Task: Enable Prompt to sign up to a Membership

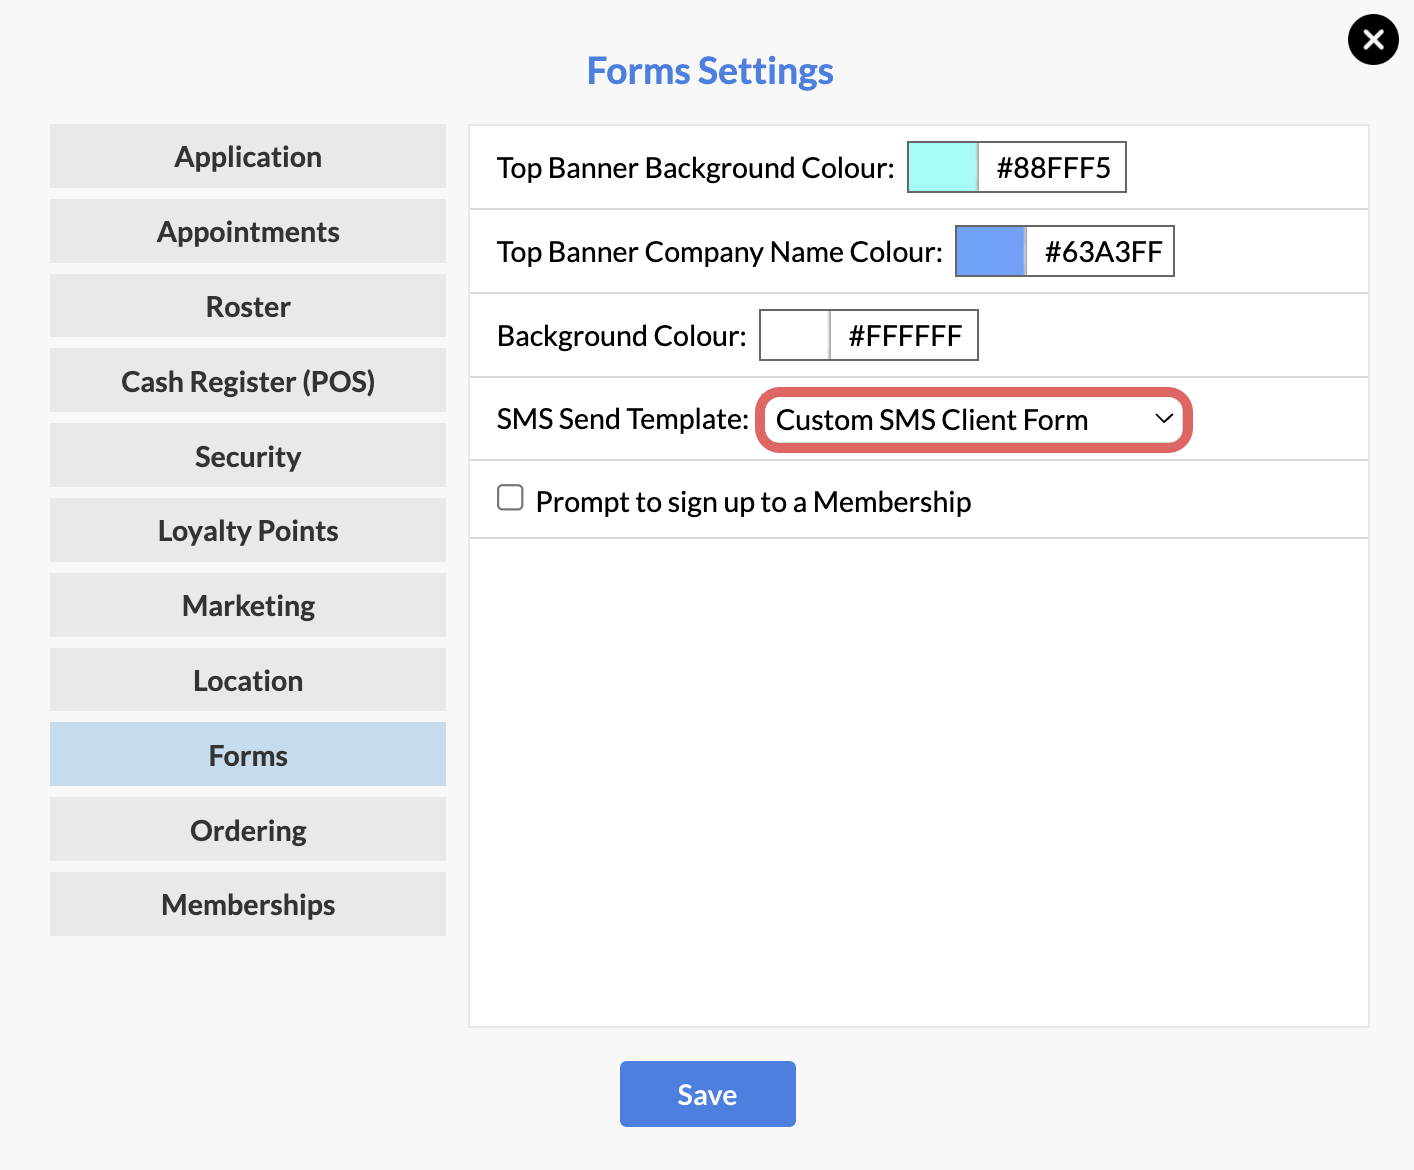Action: tap(510, 497)
